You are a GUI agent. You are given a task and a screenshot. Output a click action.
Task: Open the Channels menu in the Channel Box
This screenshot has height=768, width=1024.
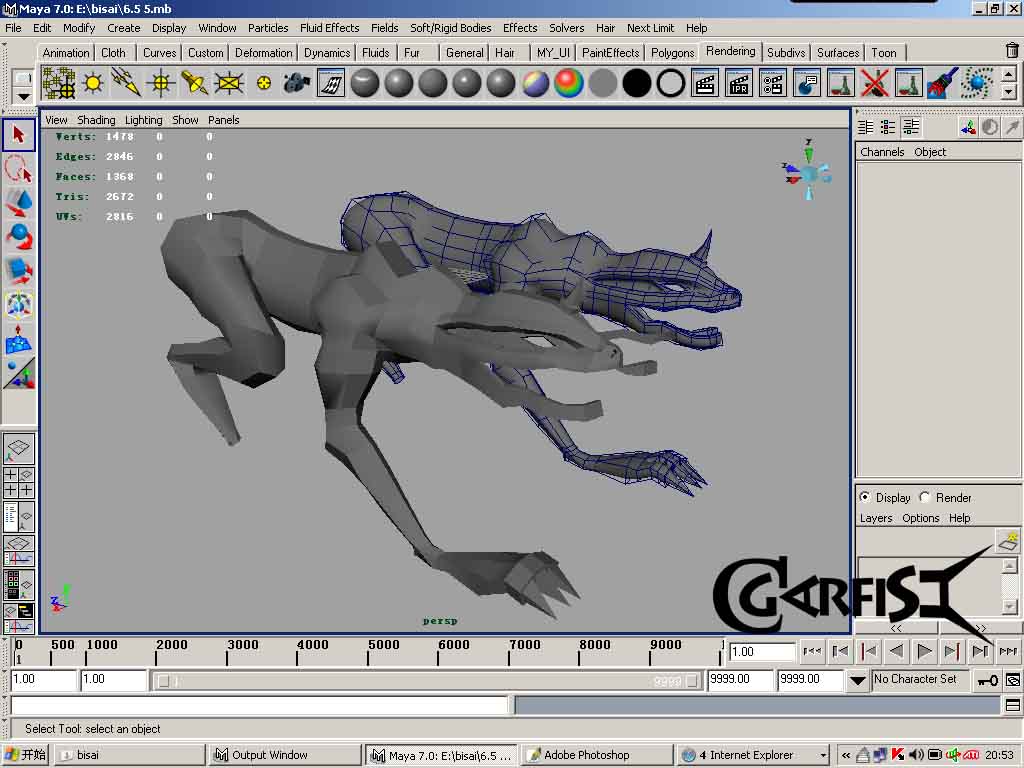[882, 152]
